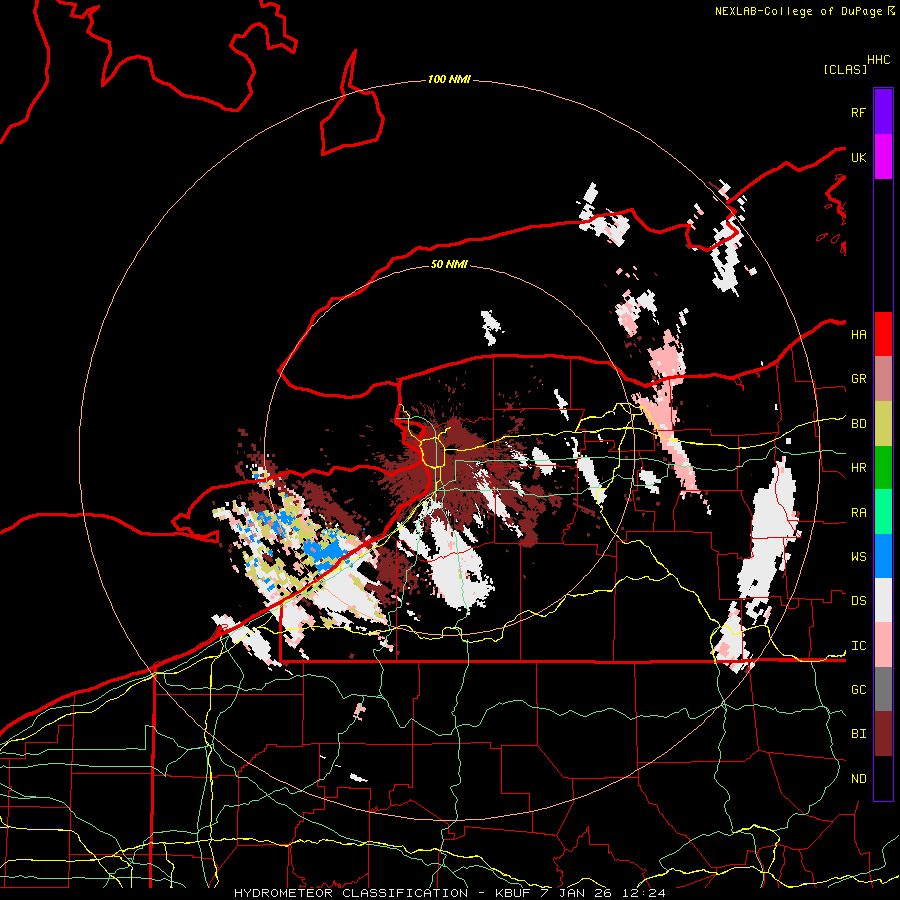900x900 pixels.
Task: Click the DS legend label
Action: (x=858, y=601)
